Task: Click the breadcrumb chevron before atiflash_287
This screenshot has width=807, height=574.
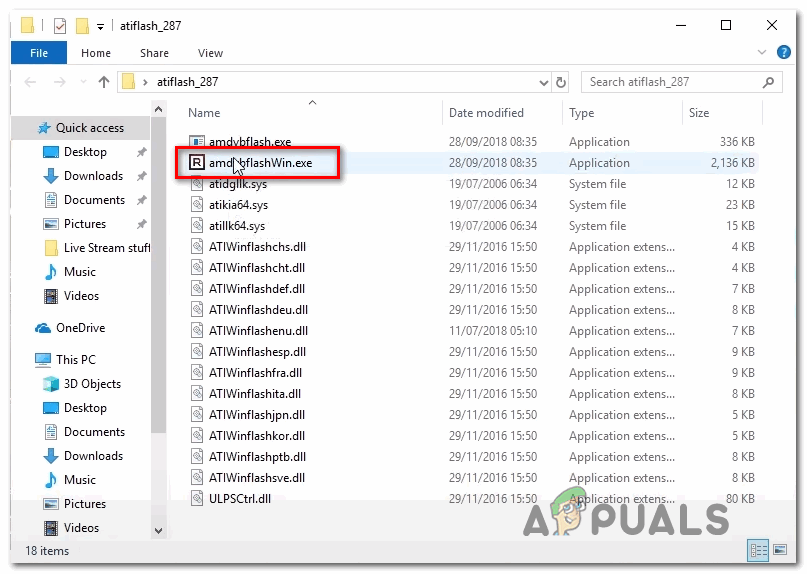Action: pos(146,82)
